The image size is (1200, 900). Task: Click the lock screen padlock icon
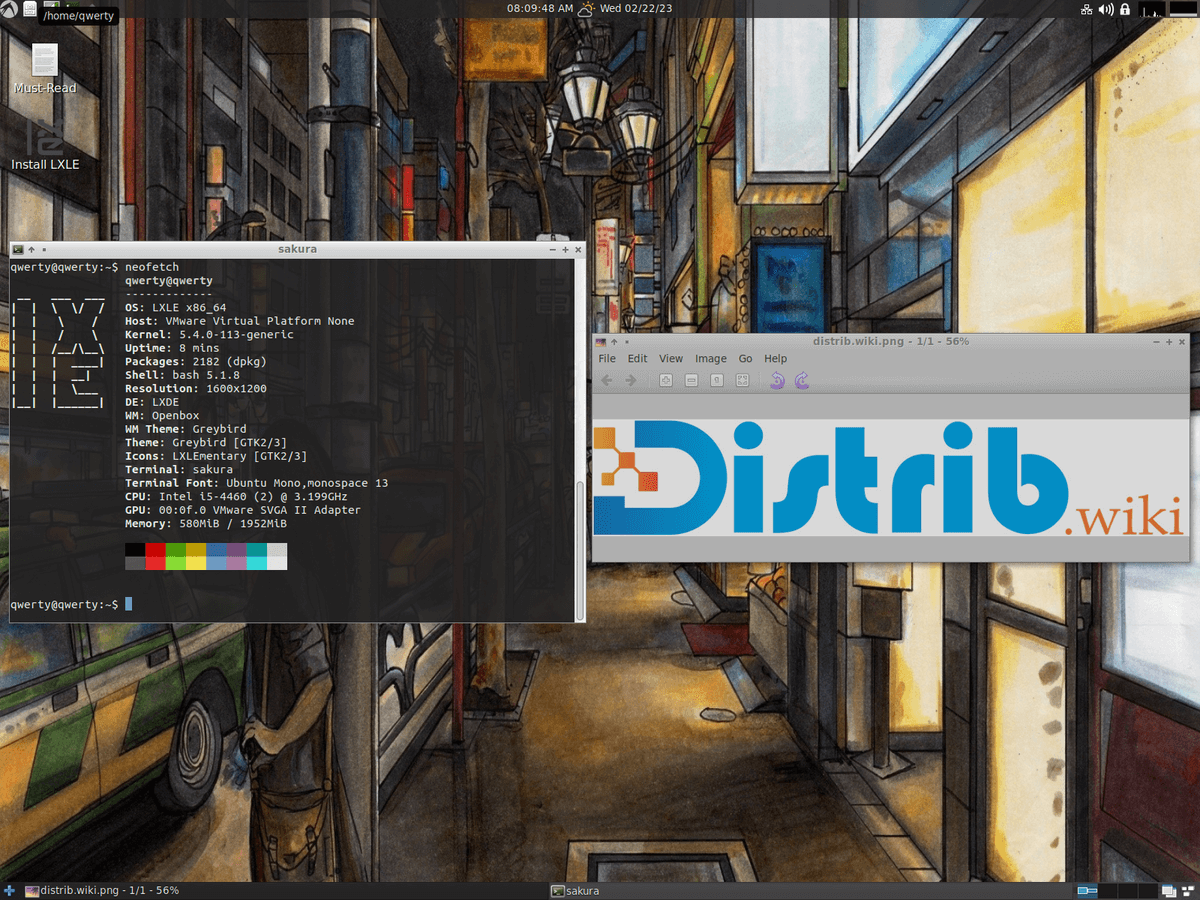pos(1125,10)
